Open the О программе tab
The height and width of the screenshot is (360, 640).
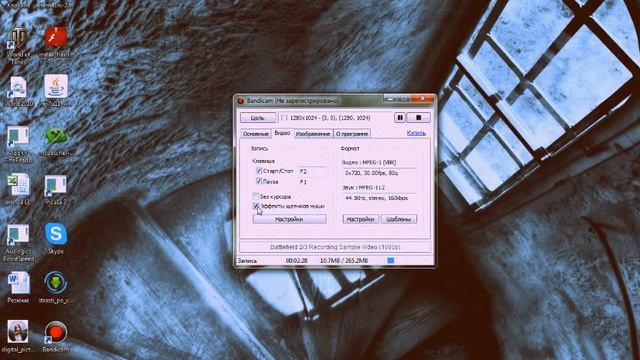coord(352,134)
